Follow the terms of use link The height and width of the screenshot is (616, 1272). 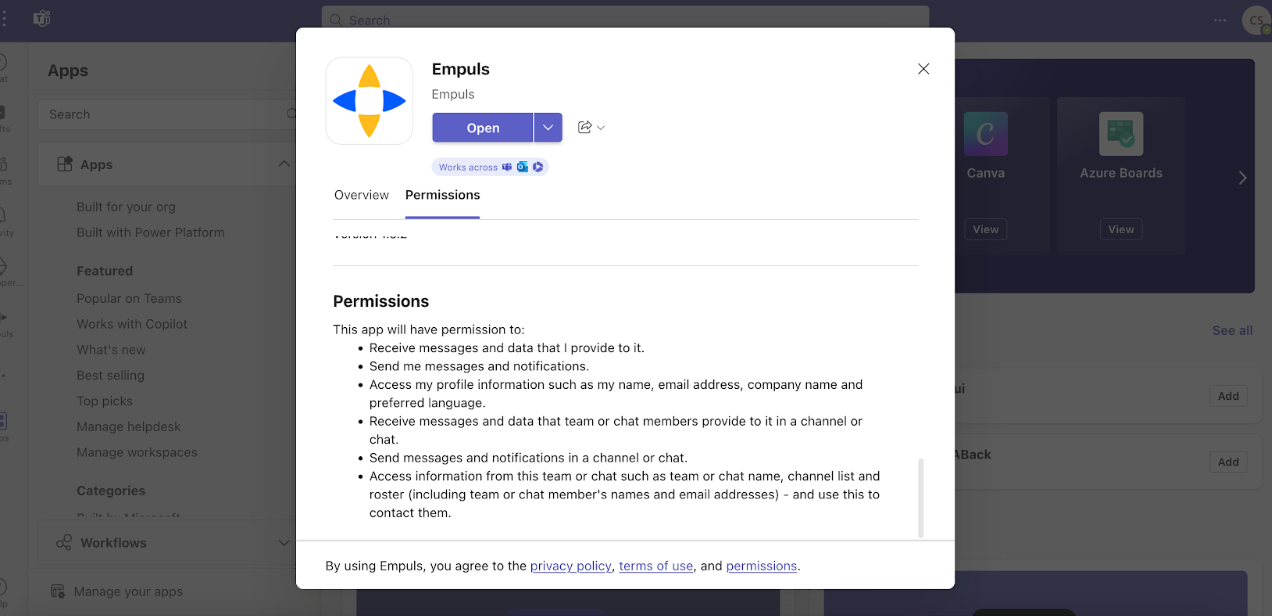(656, 566)
